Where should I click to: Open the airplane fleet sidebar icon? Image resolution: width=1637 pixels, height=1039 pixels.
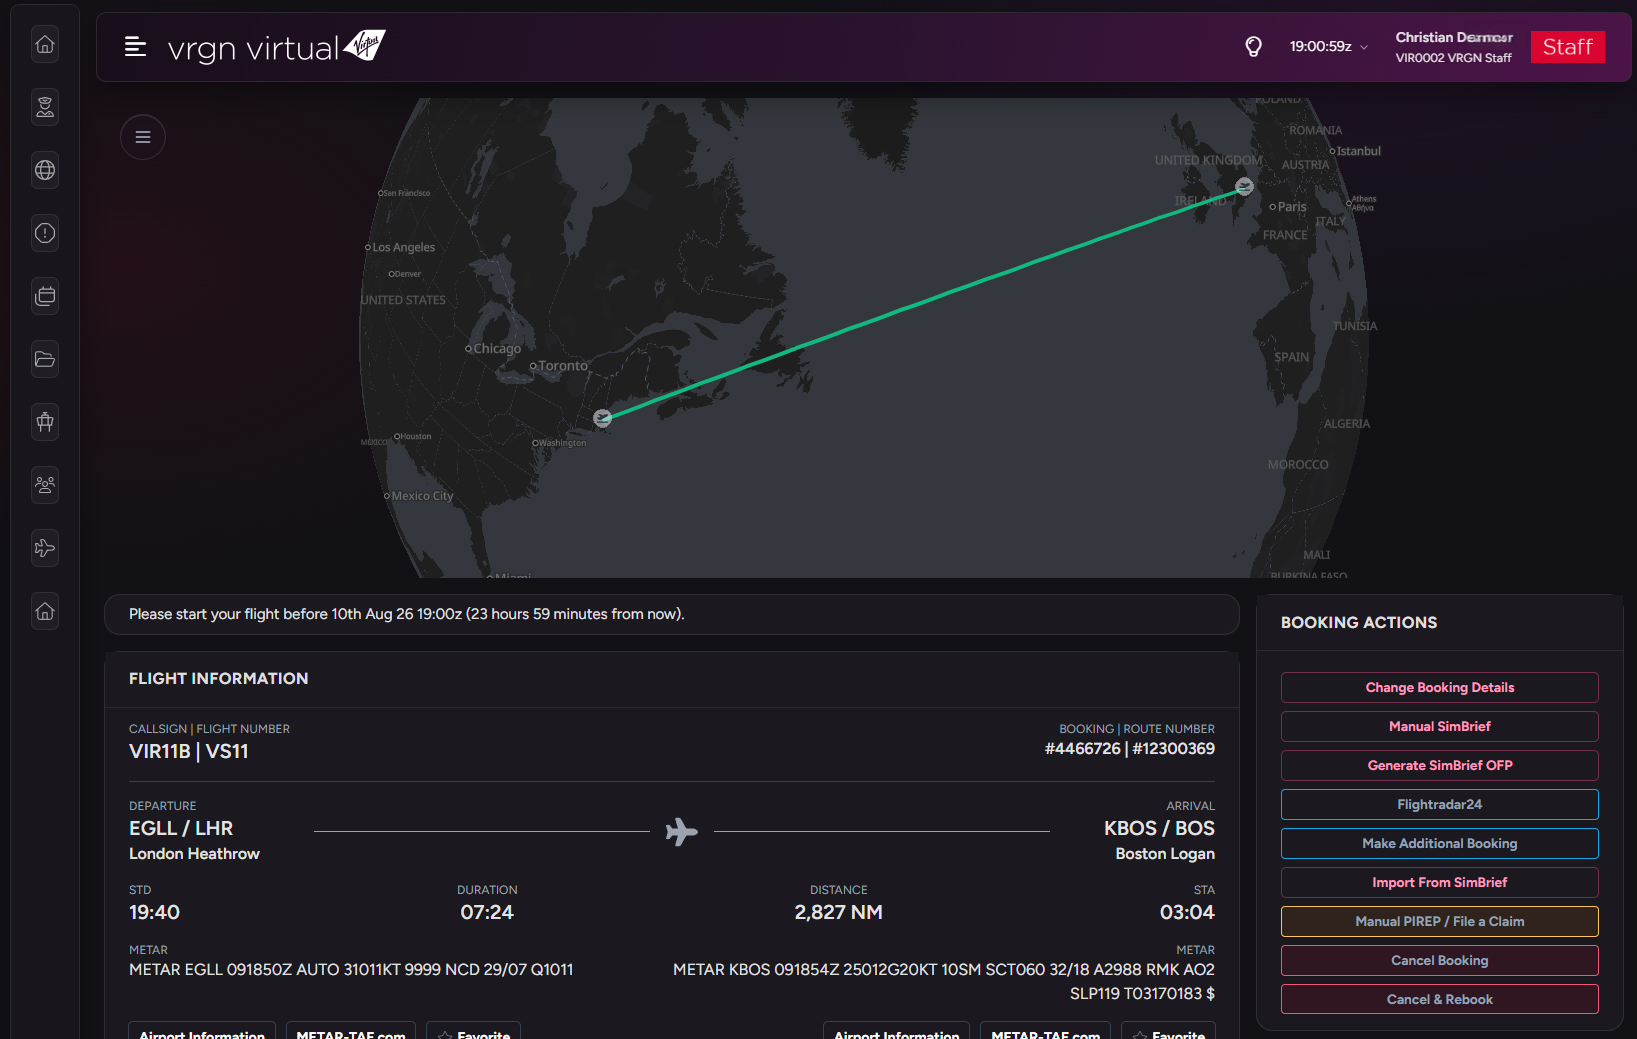tap(45, 548)
